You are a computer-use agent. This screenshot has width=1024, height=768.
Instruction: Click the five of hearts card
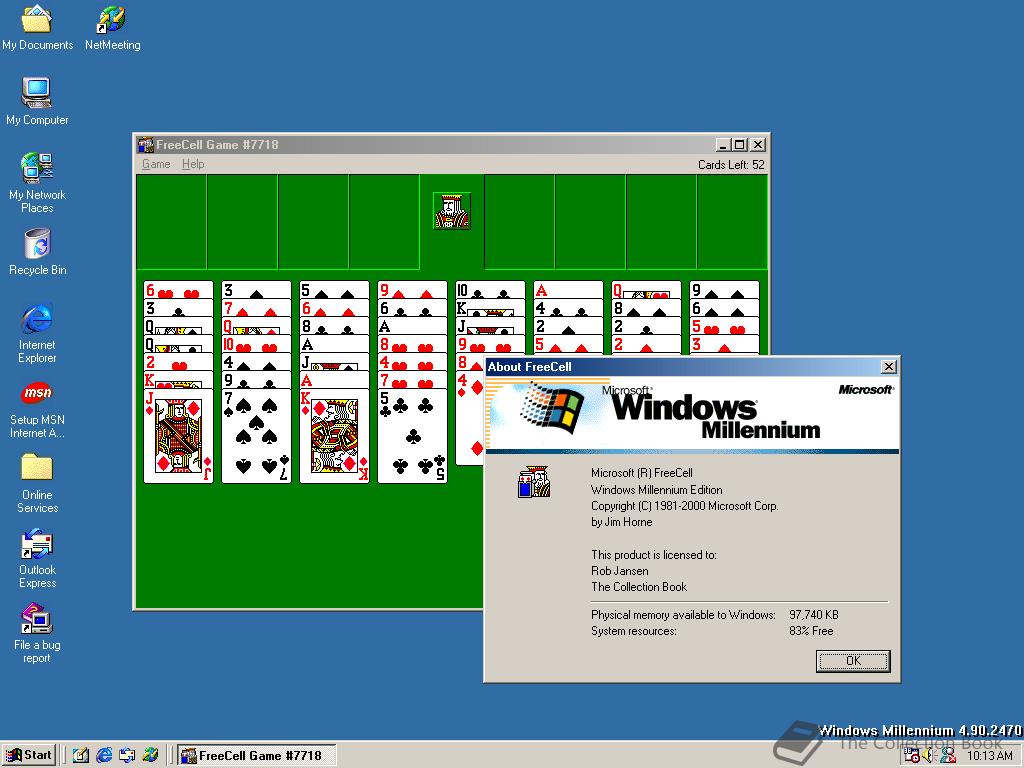point(724,326)
